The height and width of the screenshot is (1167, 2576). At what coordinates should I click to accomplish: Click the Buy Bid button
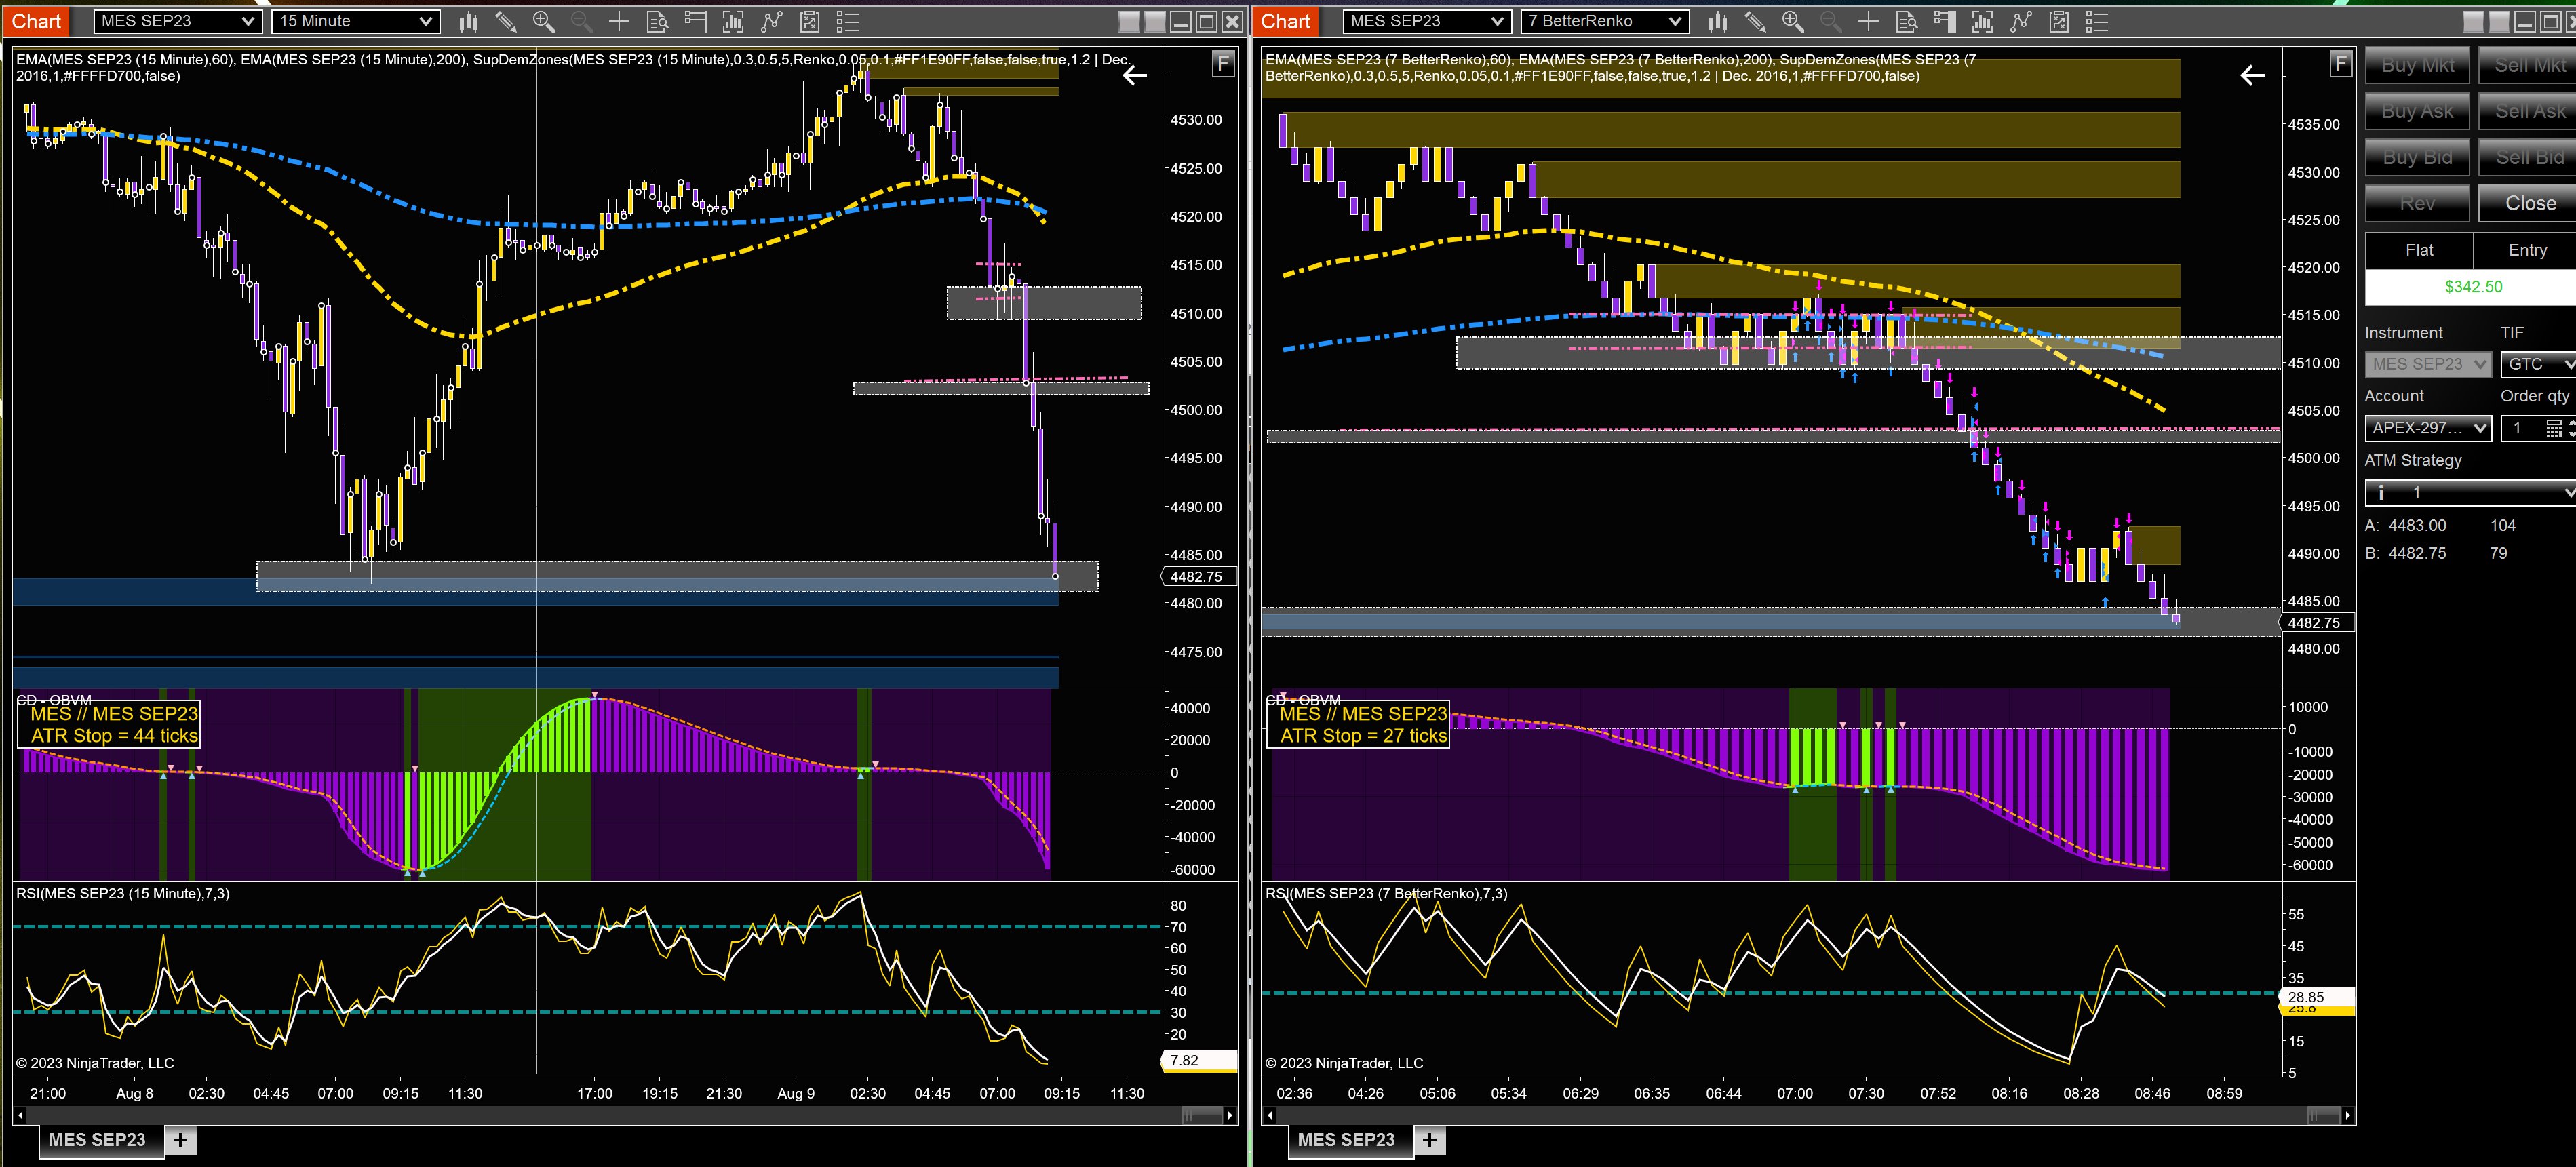click(2417, 157)
